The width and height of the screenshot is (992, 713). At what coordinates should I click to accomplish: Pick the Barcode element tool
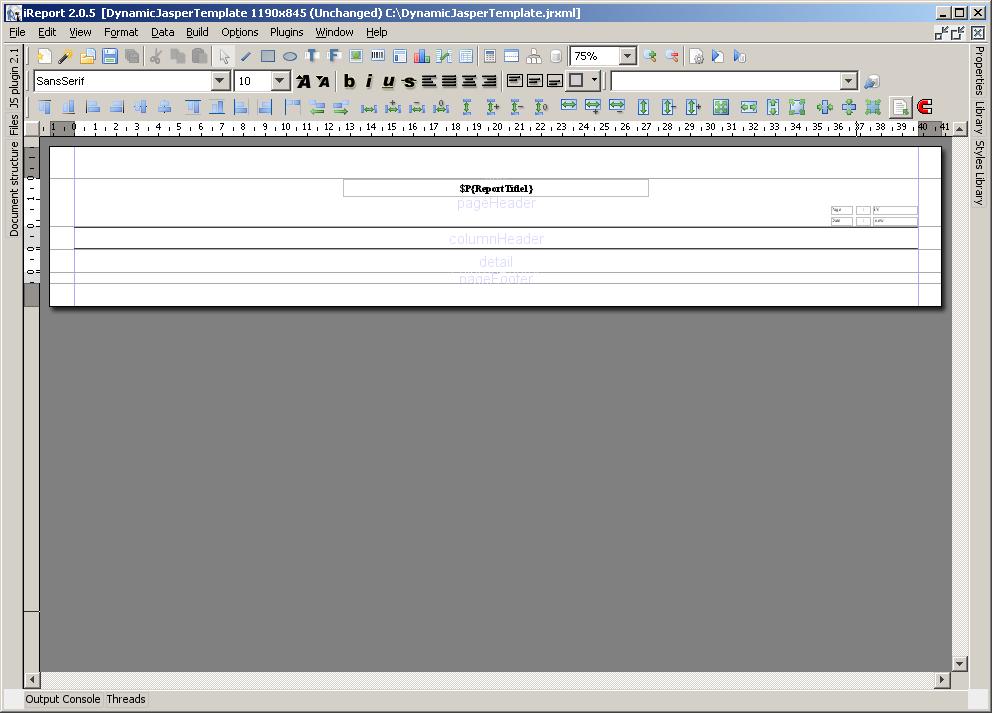pyautogui.click(x=377, y=55)
